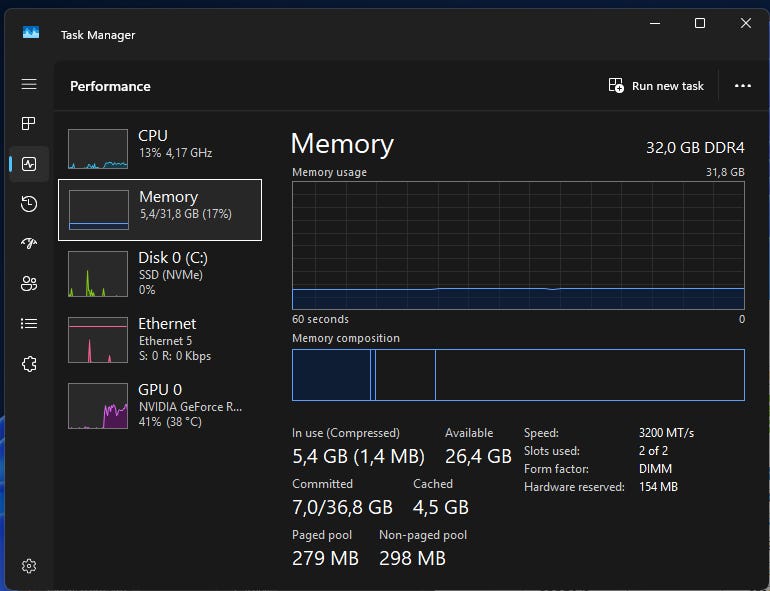
Task: Open the Users page icon
Action: coord(29,283)
